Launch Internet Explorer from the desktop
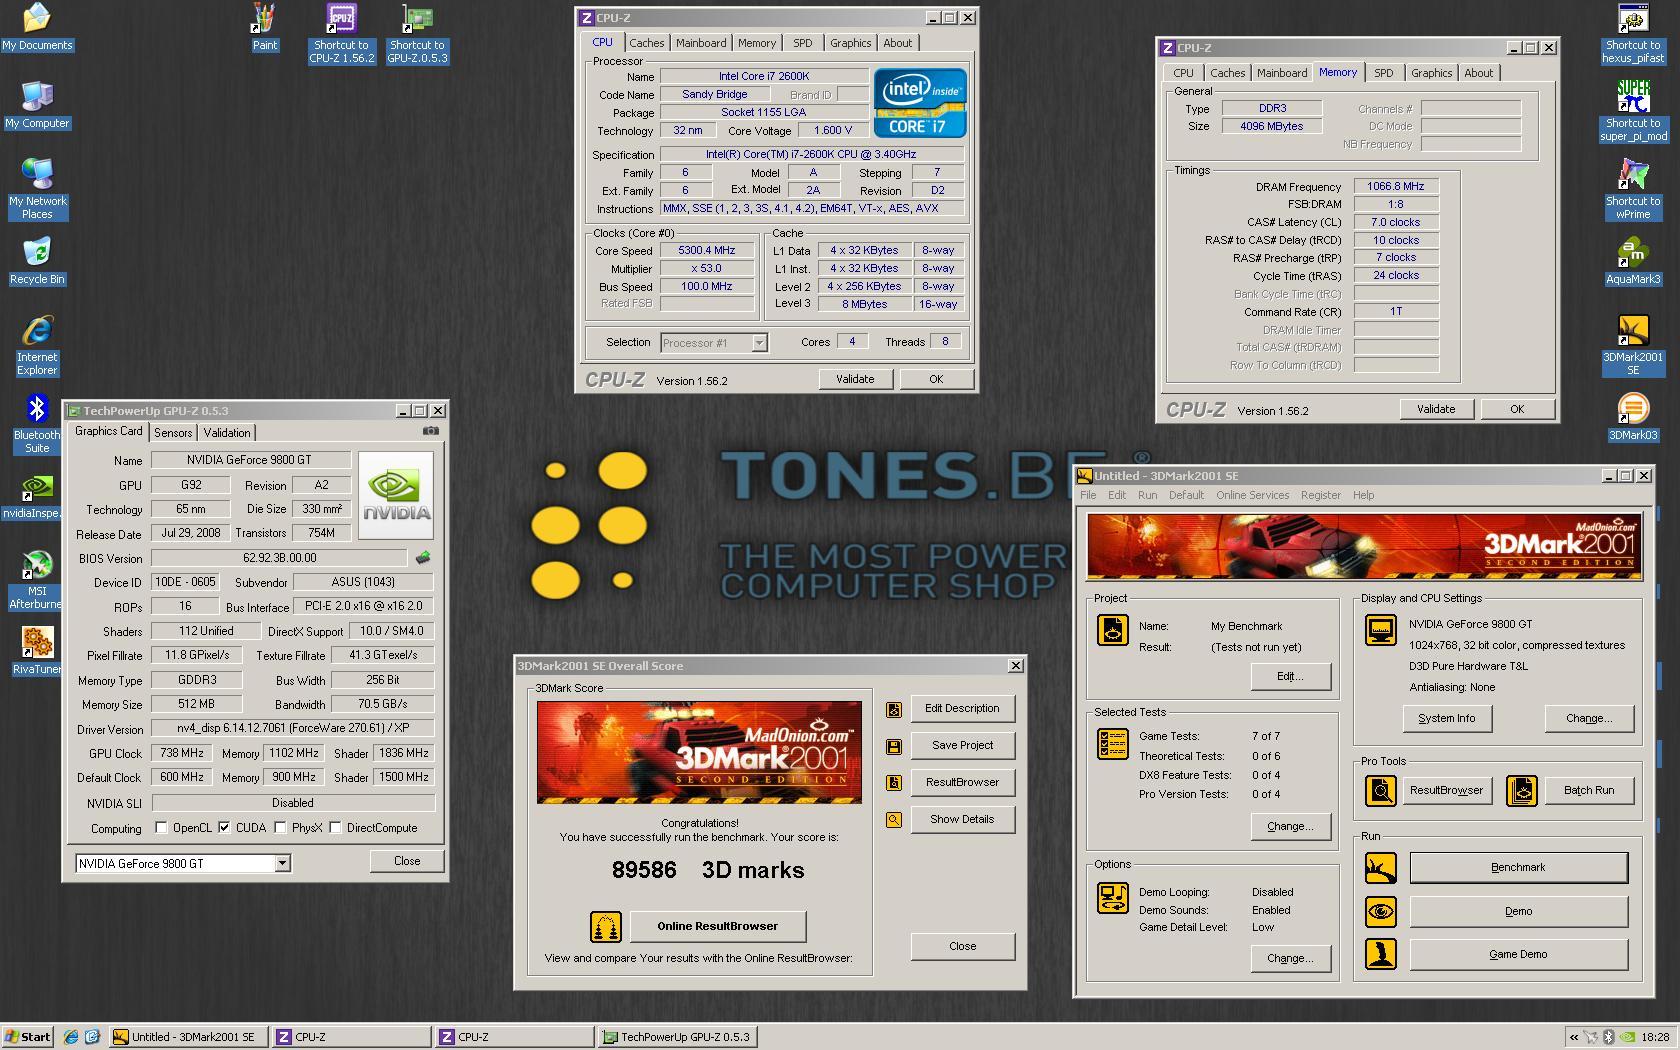This screenshot has height=1050, width=1680. click(37, 345)
